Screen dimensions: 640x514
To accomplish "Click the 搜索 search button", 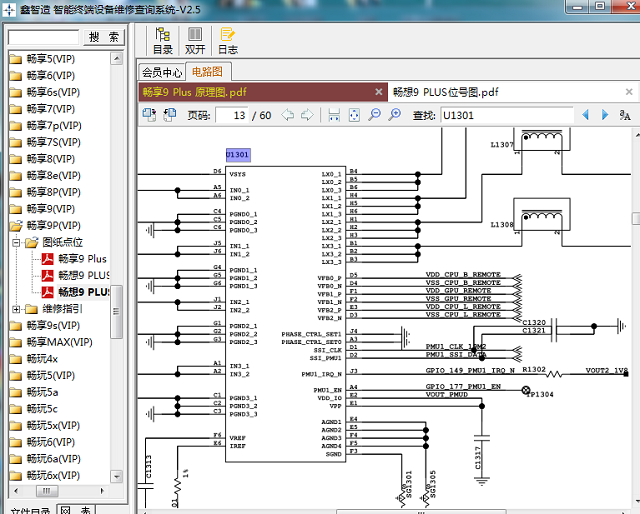I will click(x=104, y=38).
